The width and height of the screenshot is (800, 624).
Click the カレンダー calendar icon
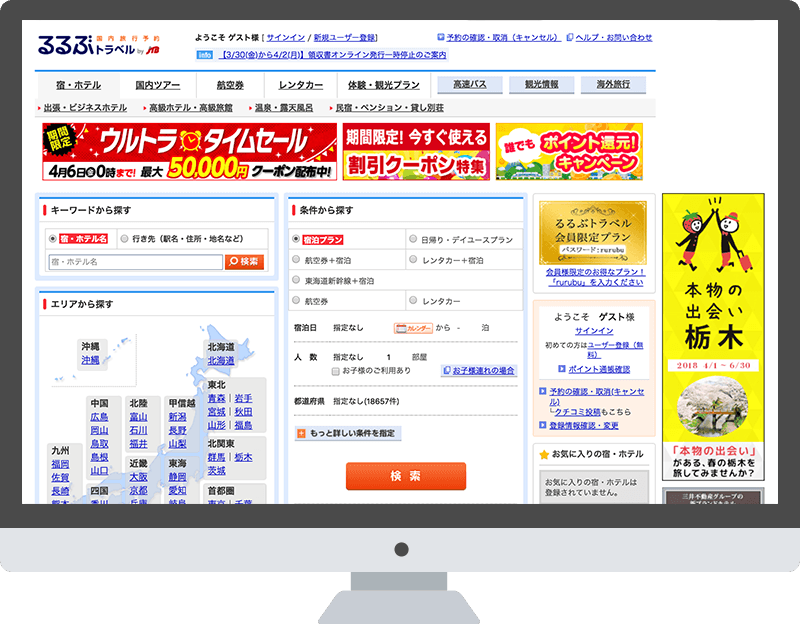413,328
